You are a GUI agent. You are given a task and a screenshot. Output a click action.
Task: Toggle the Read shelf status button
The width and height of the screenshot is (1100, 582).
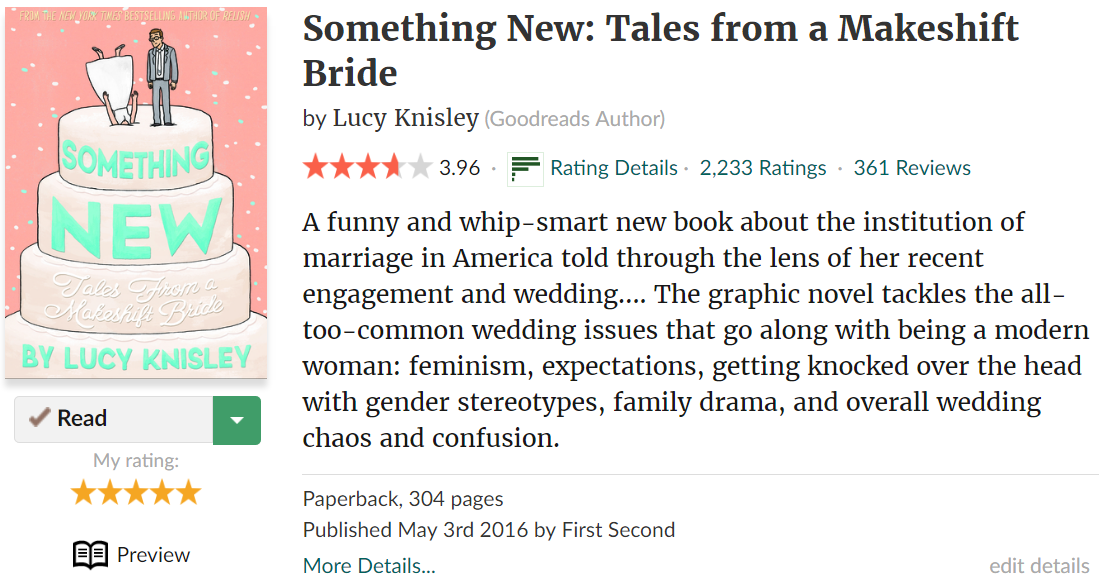click(113, 419)
